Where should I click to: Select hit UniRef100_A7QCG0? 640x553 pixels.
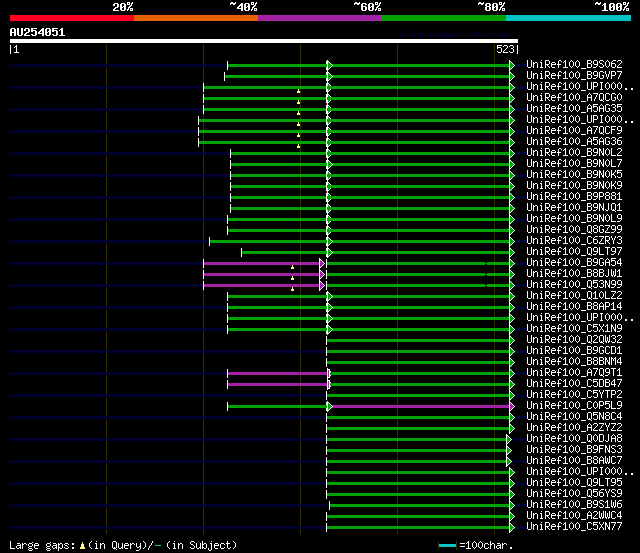pos(574,98)
